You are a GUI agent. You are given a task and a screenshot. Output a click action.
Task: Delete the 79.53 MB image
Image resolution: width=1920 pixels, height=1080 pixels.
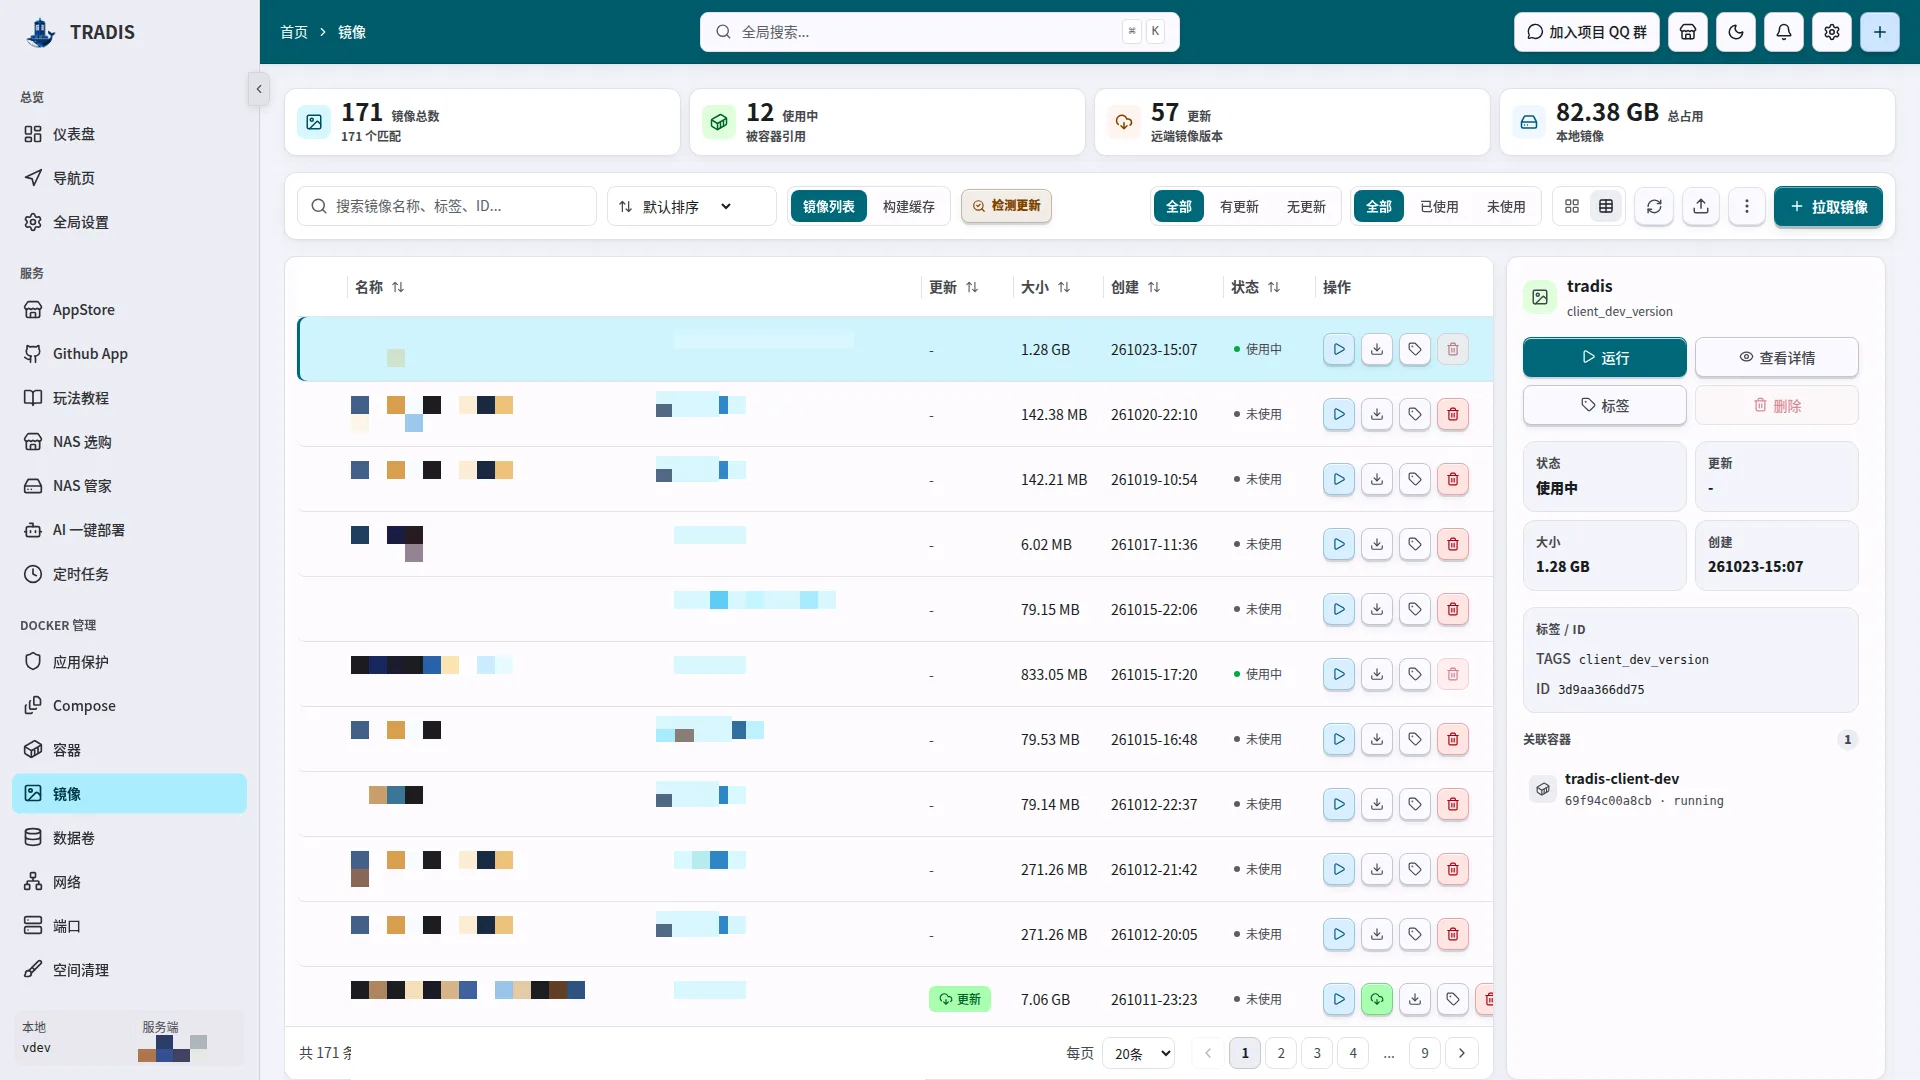coord(1452,739)
